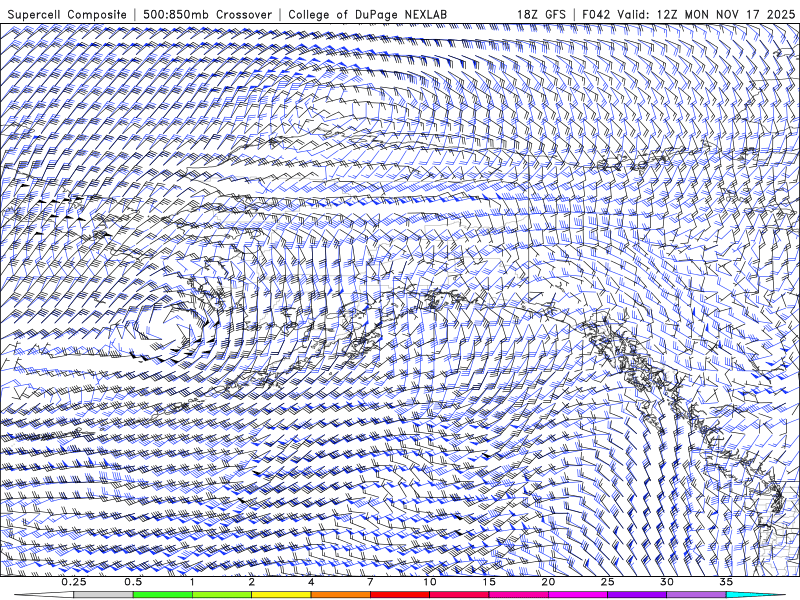800x600 pixels.
Task: Select the magenta 20–25 legend swatch
Action: (578, 595)
